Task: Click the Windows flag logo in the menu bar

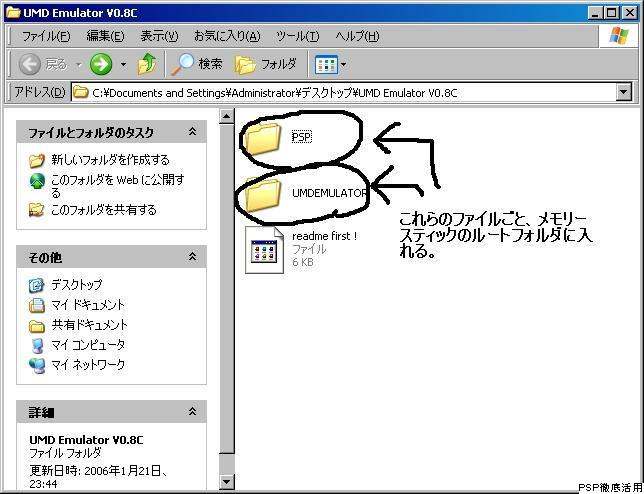Action: pos(619,36)
